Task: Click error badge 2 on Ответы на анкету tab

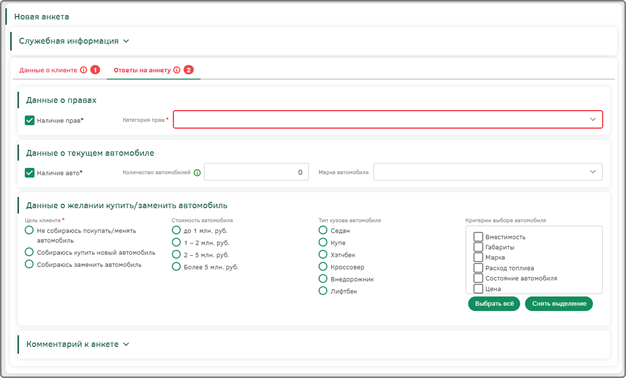Action: 188,70
